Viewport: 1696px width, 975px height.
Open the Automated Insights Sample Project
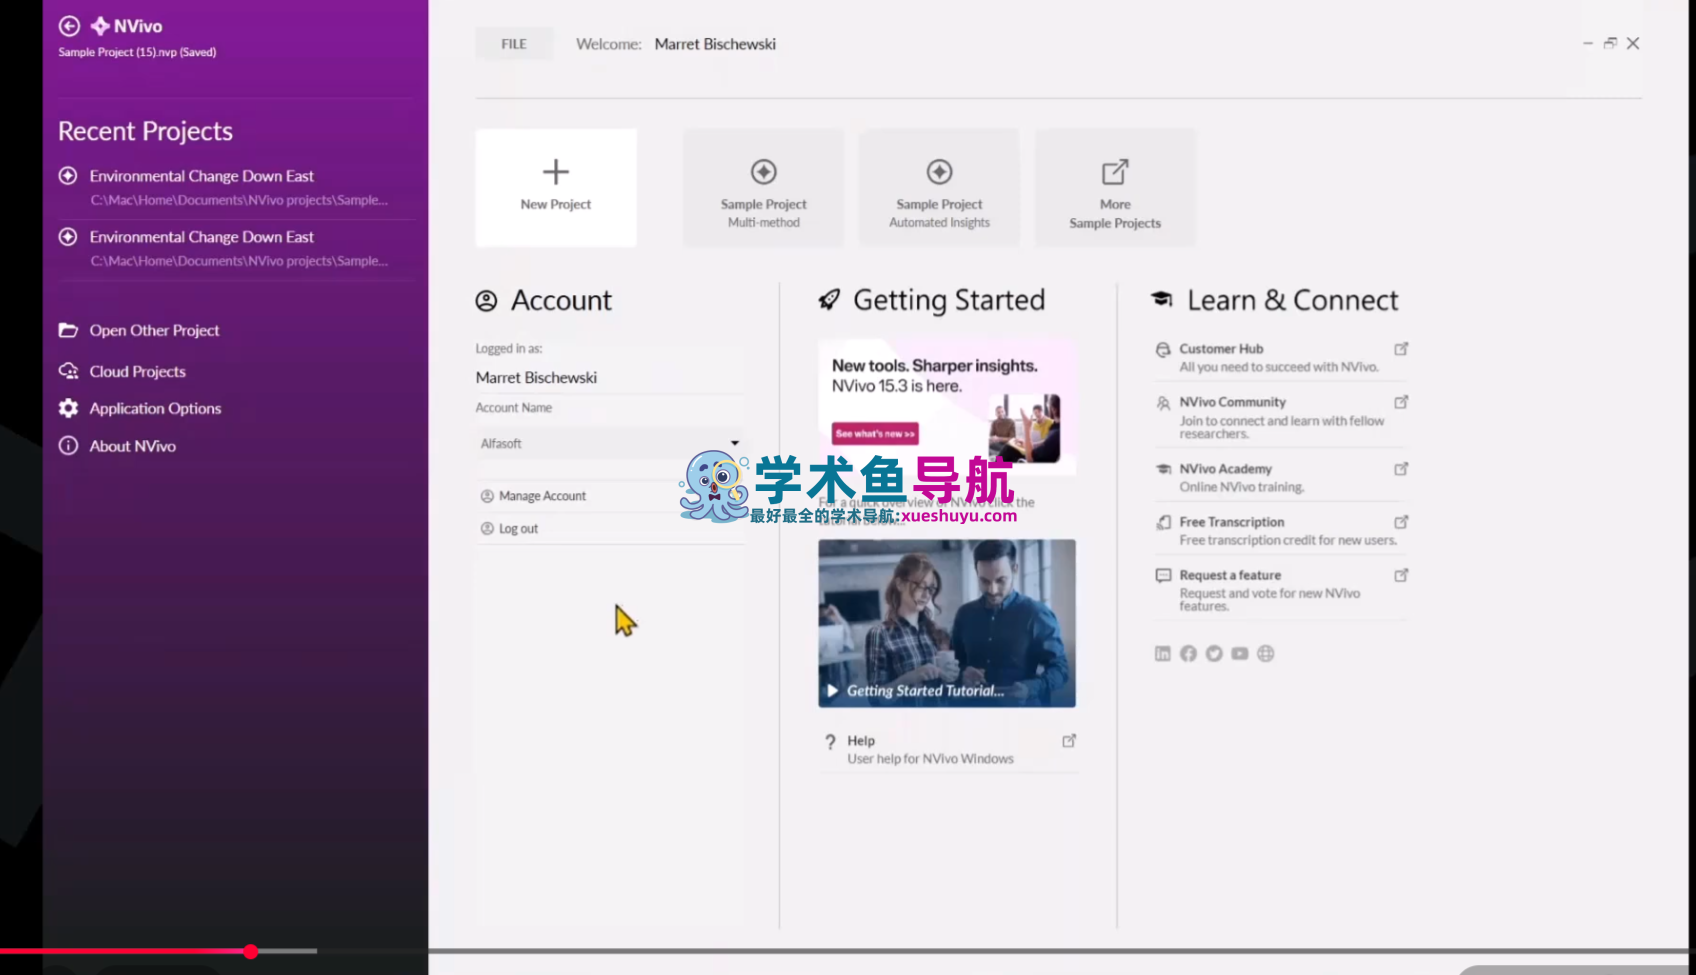tap(939, 187)
